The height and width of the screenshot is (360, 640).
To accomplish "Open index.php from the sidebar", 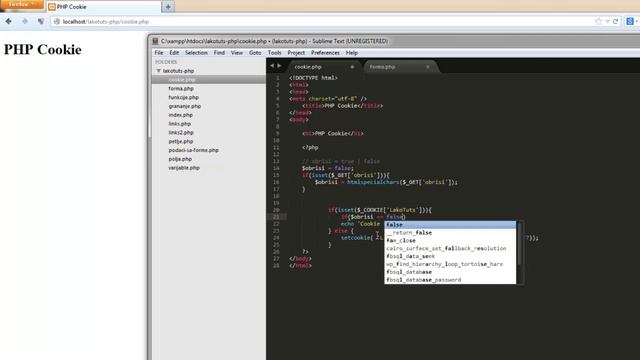I will pyautogui.click(x=180, y=115).
